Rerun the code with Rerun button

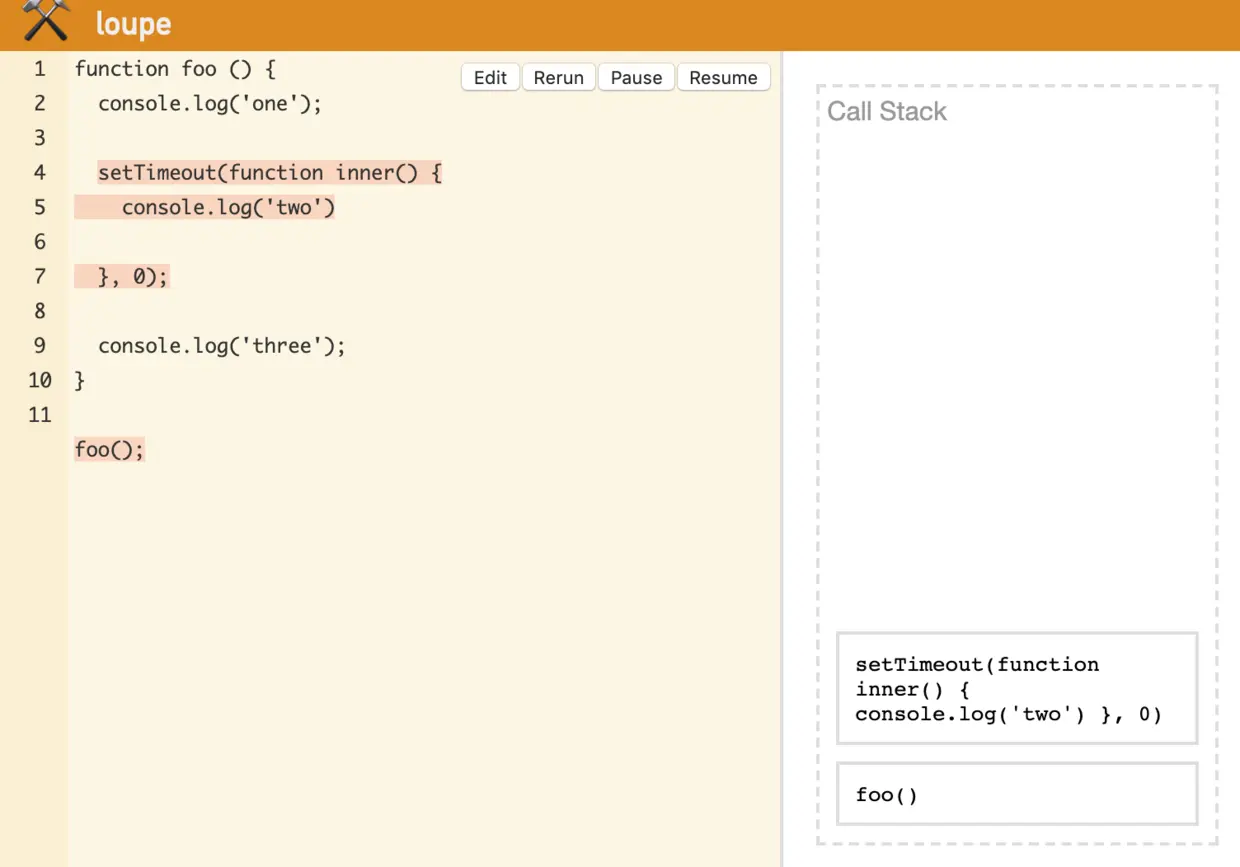click(558, 78)
